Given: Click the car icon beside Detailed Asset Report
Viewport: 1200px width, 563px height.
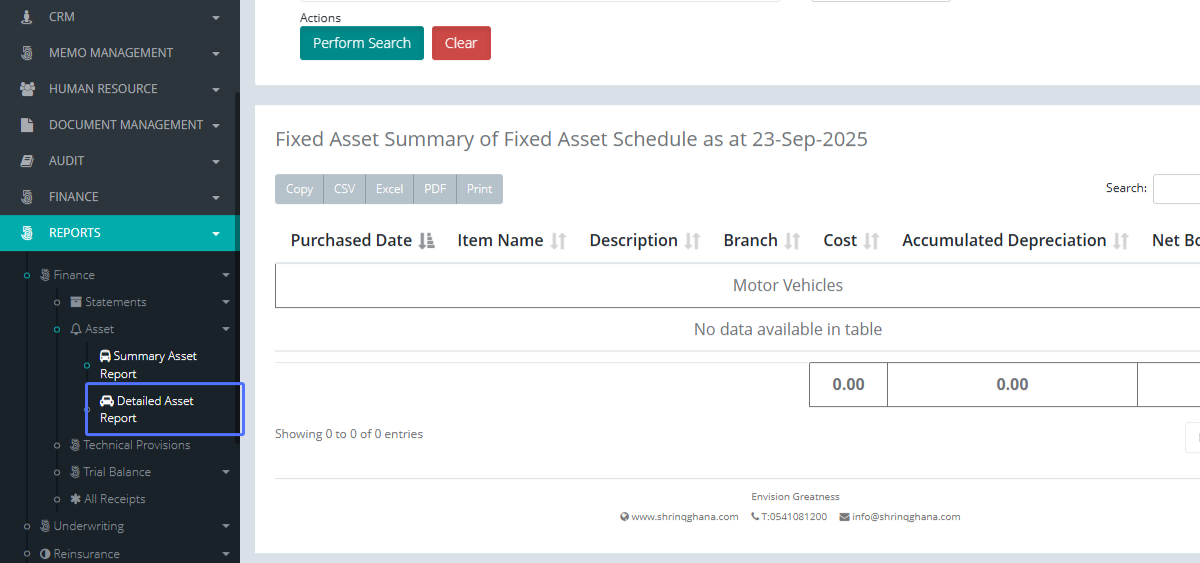Looking at the screenshot, I should pos(107,401).
